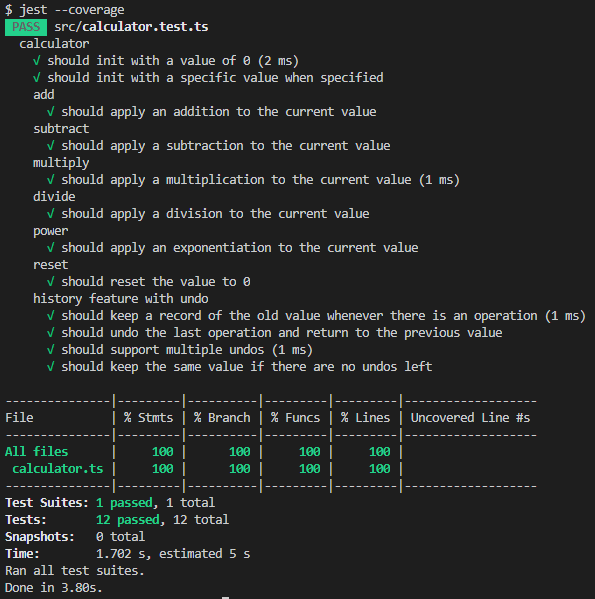Screen dimensions: 595x599
Task: Select the 'history feature with undo' group heading
Action: (121, 299)
